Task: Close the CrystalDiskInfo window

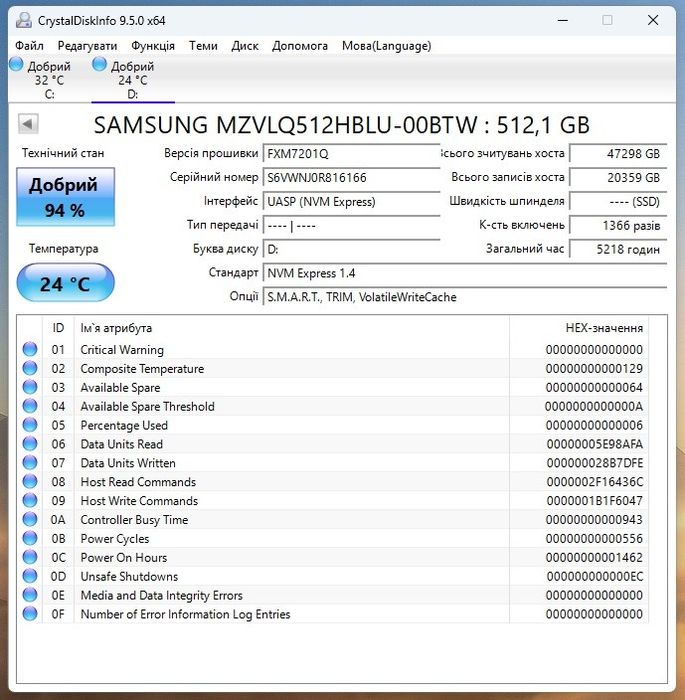Action: tap(653, 20)
